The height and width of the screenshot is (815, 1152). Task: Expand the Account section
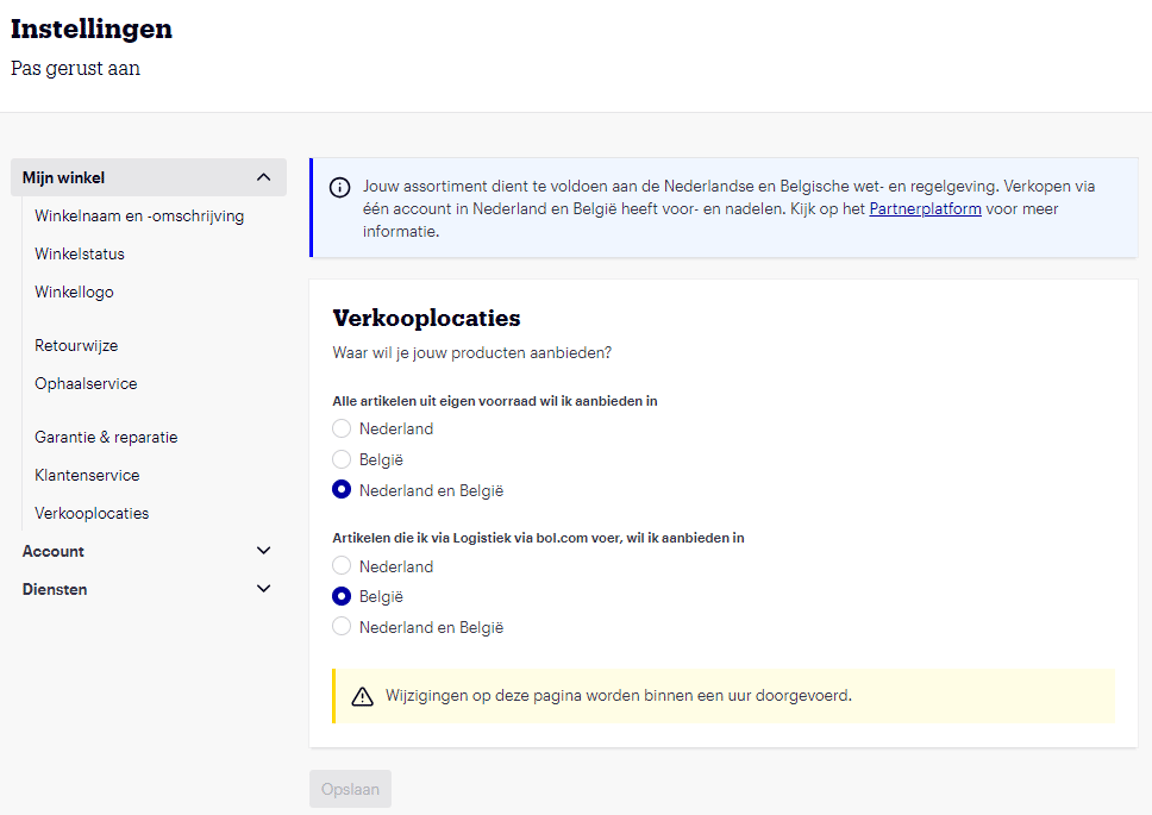264,550
